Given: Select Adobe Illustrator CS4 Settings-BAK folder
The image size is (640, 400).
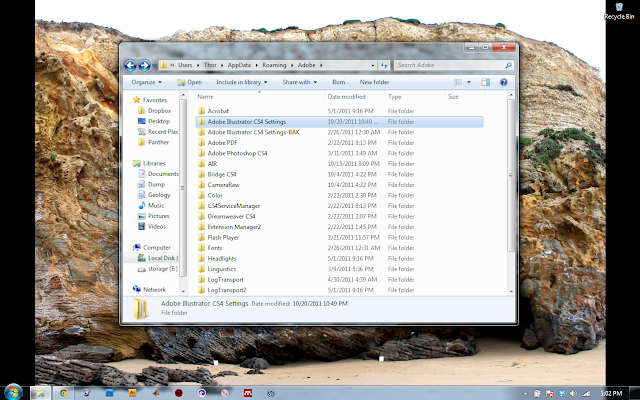Looking at the screenshot, I should coord(253,132).
